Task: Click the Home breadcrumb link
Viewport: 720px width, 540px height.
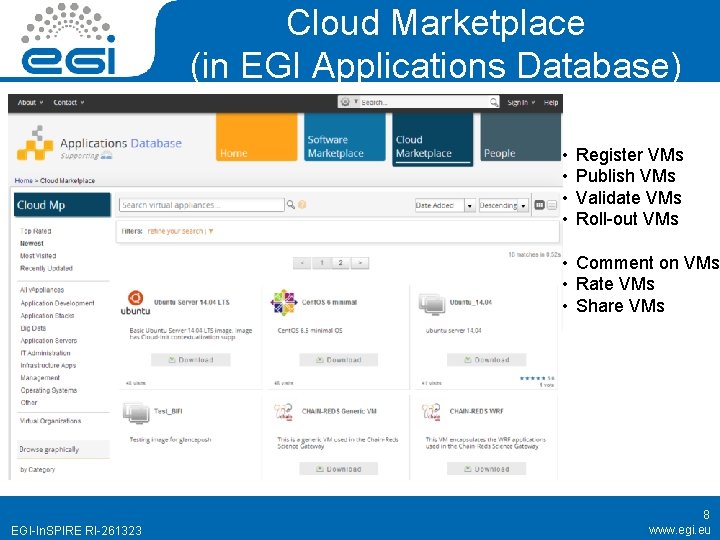Action: pyautogui.click(x=23, y=180)
